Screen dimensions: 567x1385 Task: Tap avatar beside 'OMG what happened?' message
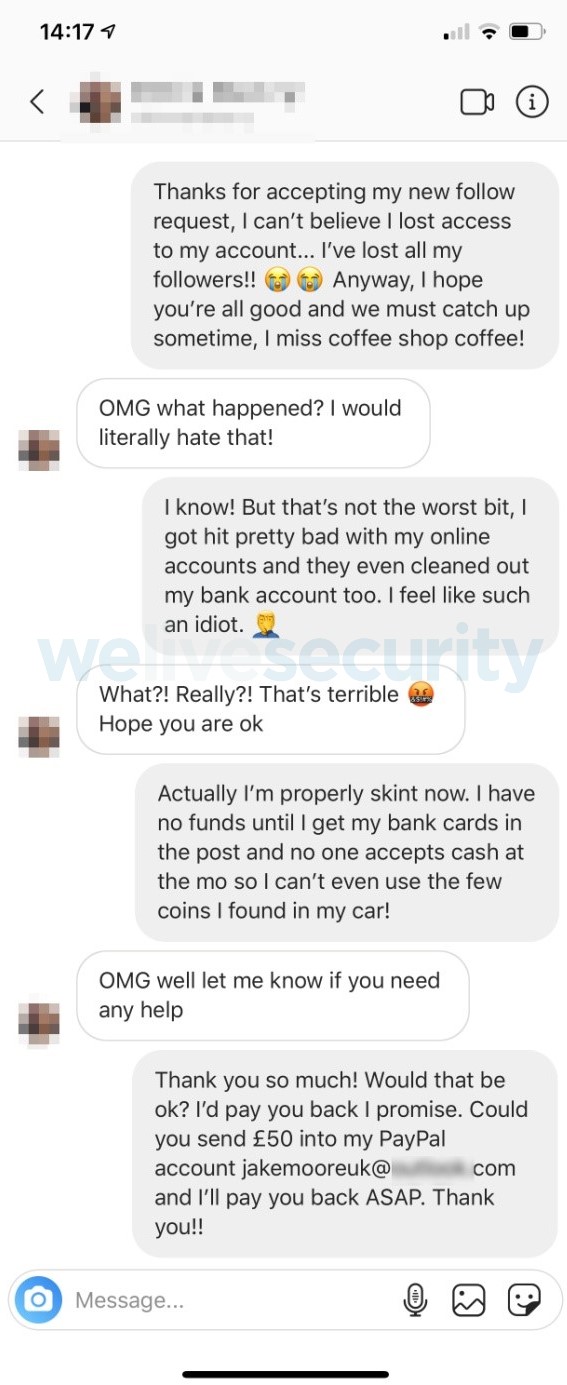39,450
